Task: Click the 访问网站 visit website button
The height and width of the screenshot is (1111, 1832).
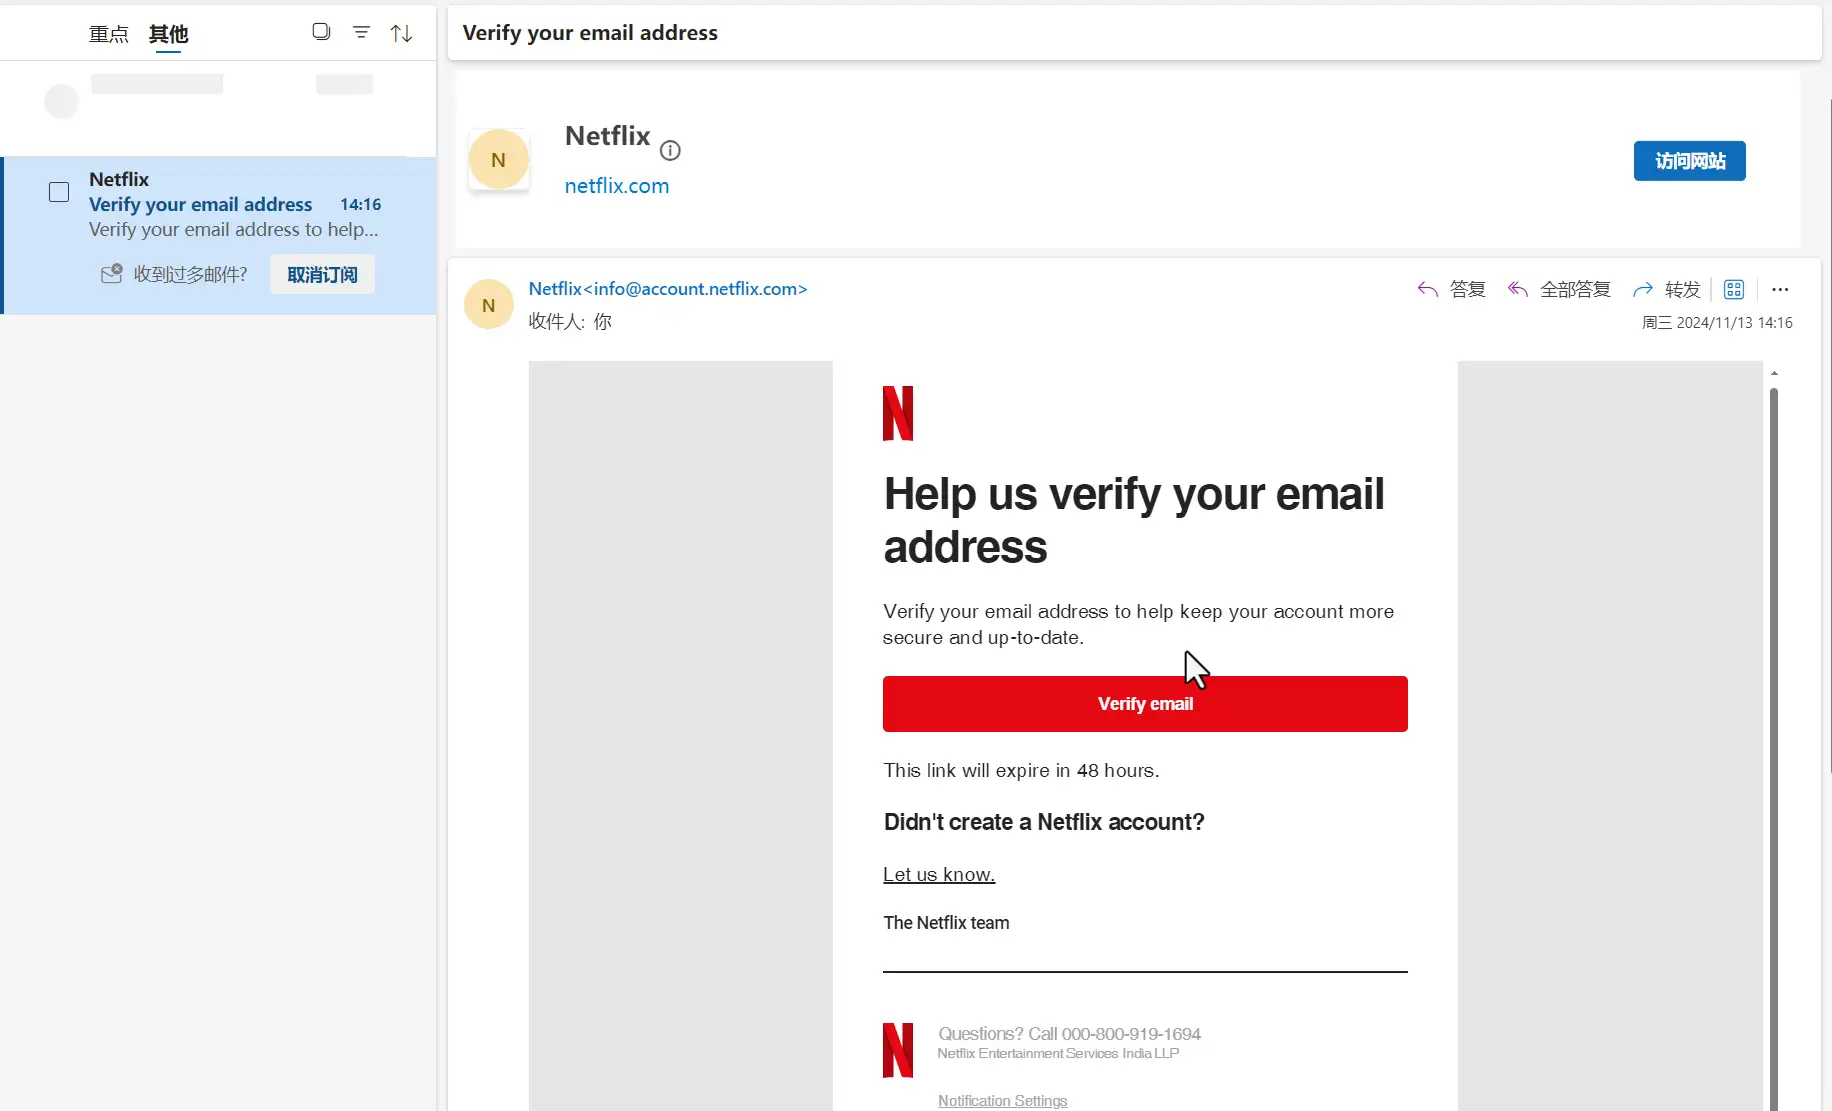Action: coord(1690,161)
